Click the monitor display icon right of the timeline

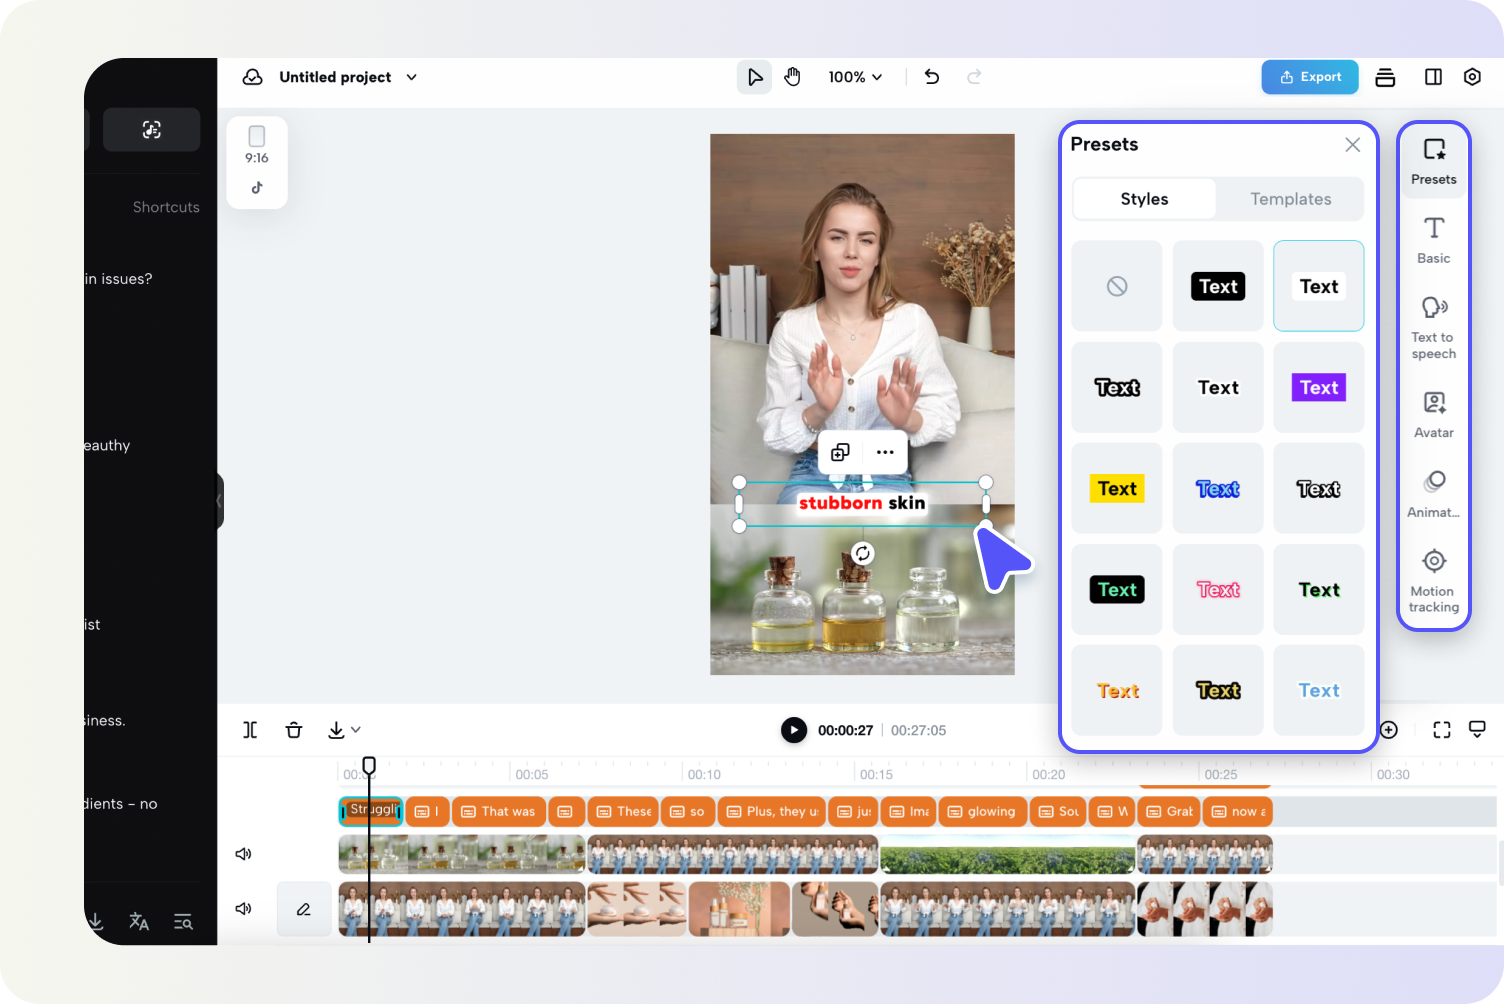tap(1477, 729)
